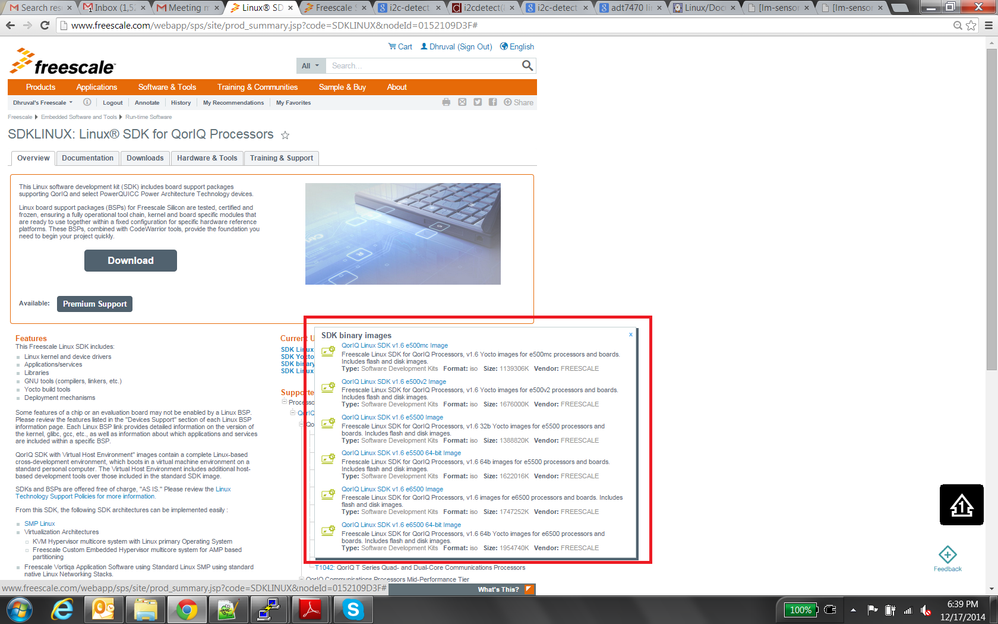The width and height of the screenshot is (998, 624).
Task: Share the page on Facebook
Action: (493, 102)
